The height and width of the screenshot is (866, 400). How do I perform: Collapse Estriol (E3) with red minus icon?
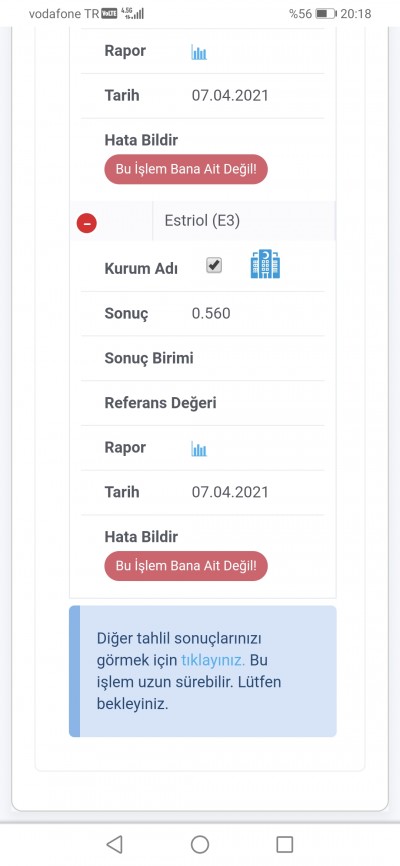[87, 223]
